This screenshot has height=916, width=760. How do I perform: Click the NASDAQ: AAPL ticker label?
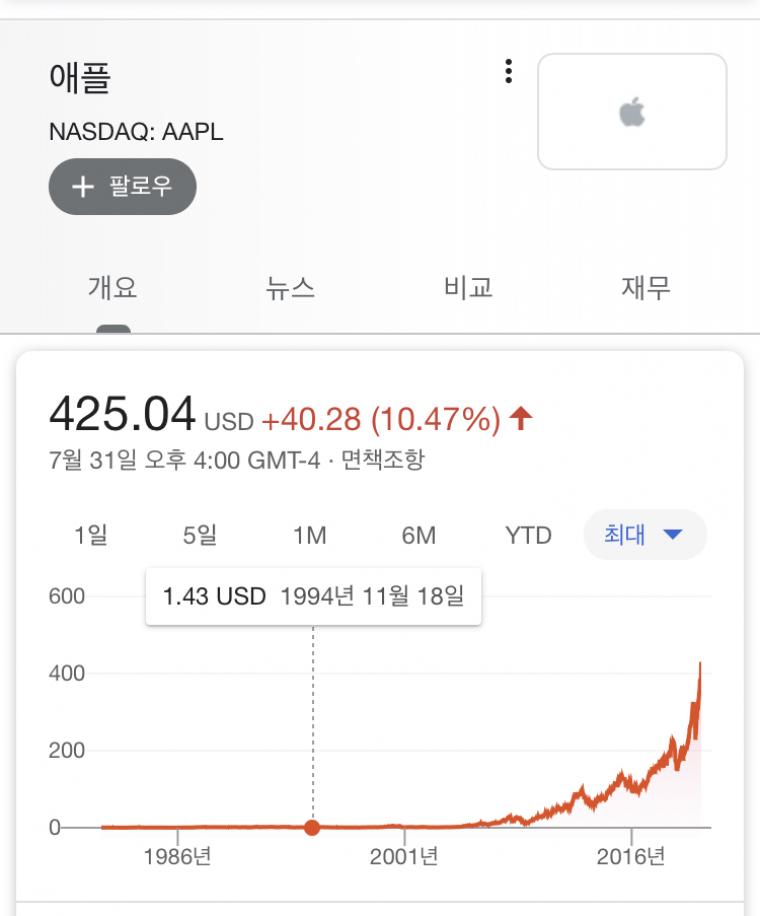(x=136, y=132)
